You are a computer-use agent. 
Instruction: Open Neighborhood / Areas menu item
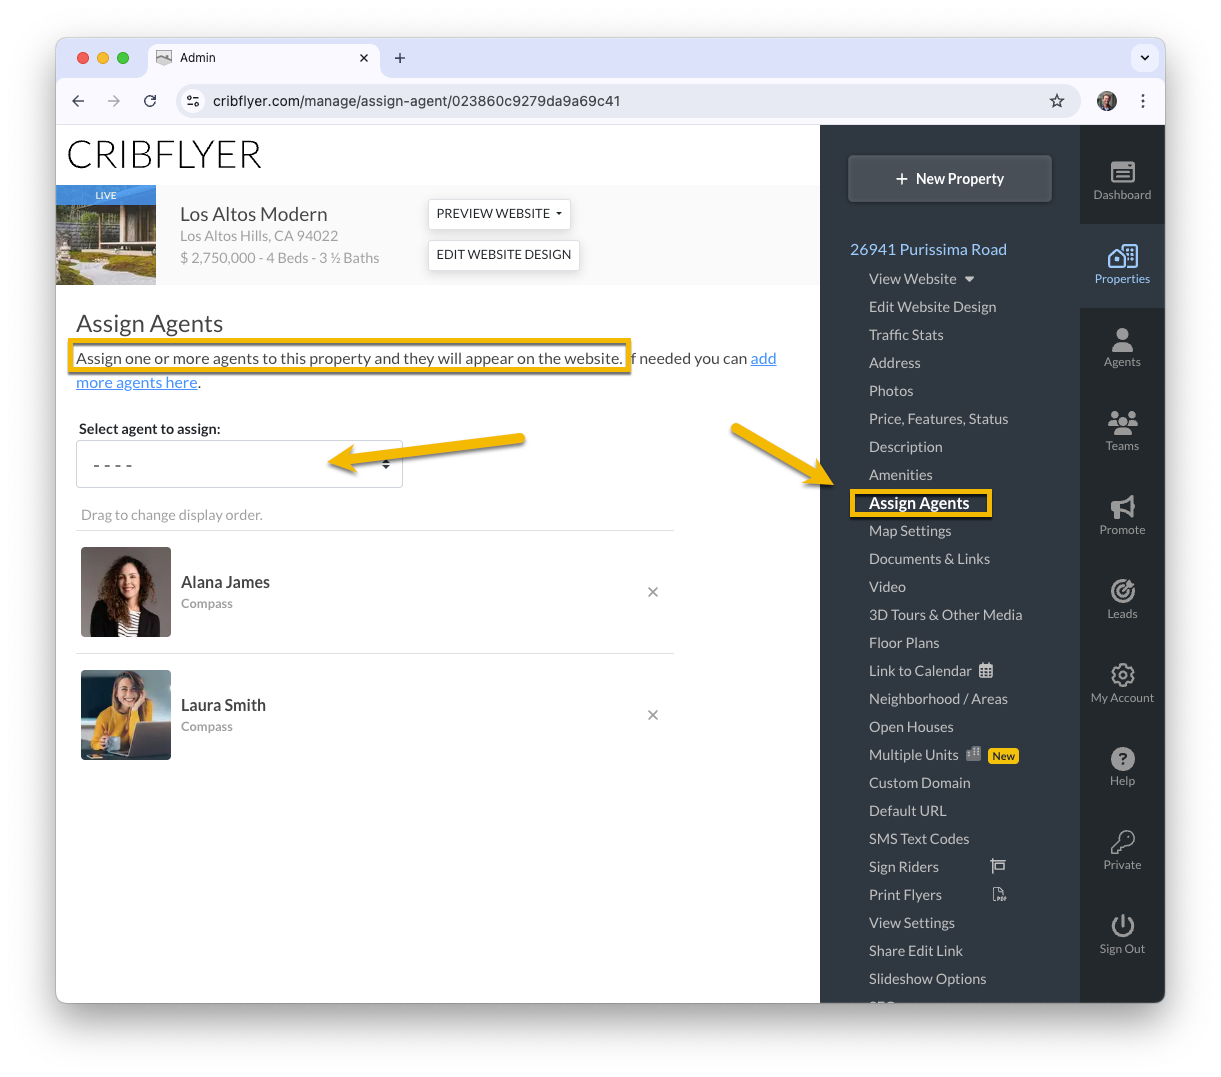coord(938,699)
